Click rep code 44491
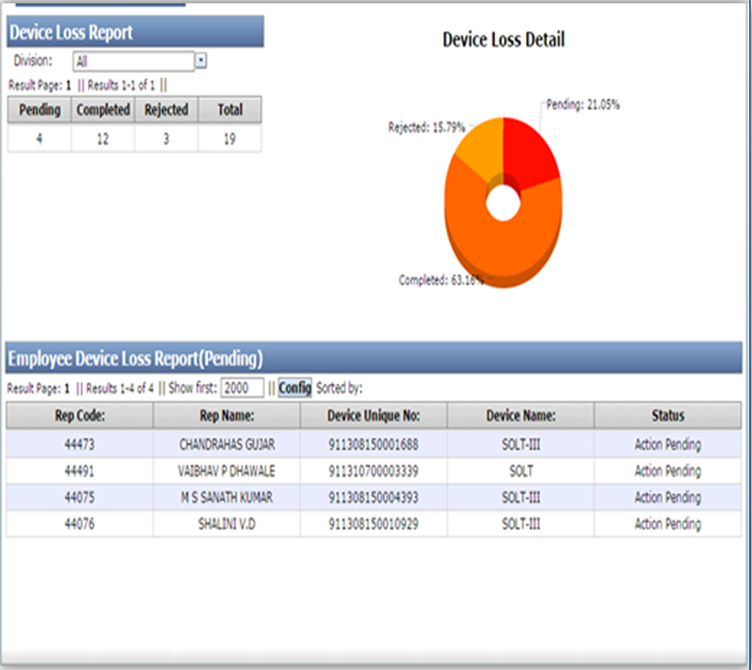The image size is (752, 670). [80, 470]
